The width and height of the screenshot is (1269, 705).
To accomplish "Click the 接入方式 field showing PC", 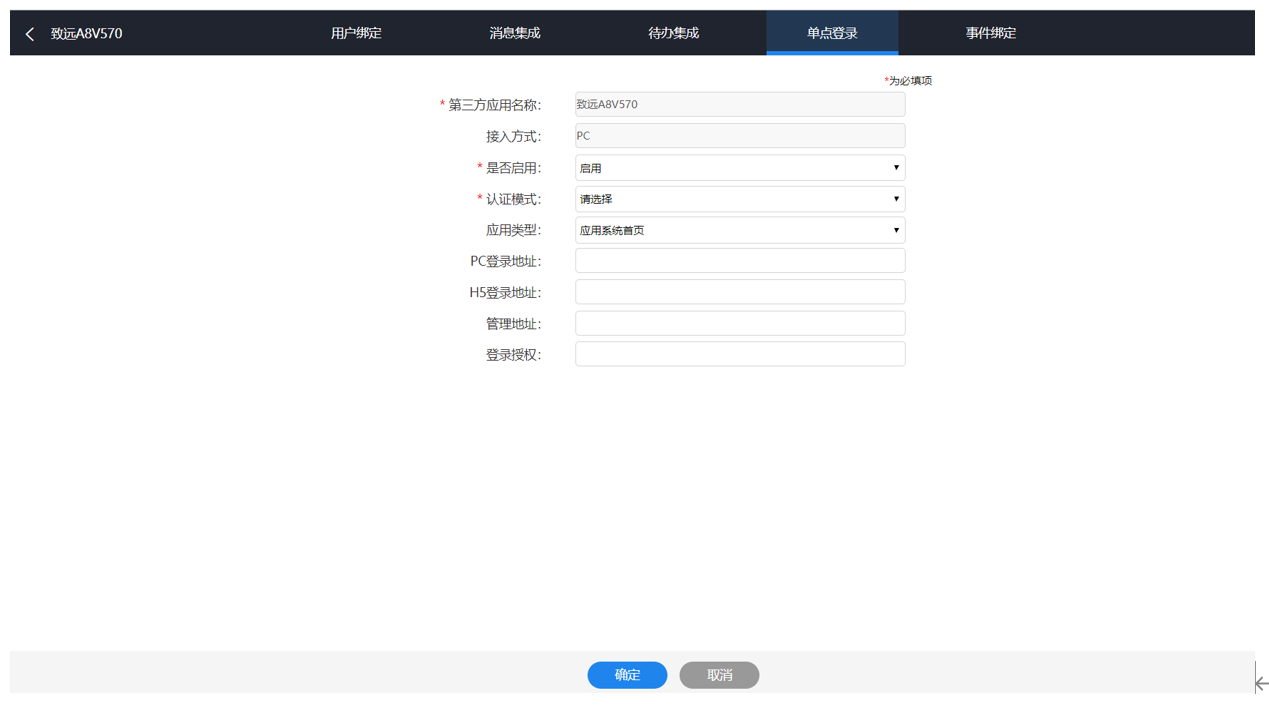I will click(x=740, y=136).
